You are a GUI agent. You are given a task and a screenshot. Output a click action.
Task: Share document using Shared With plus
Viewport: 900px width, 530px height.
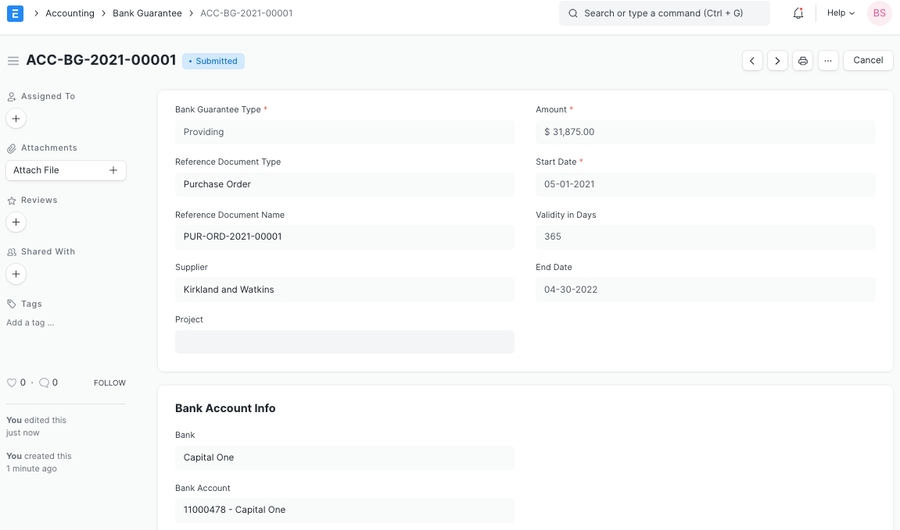click(x=16, y=274)
